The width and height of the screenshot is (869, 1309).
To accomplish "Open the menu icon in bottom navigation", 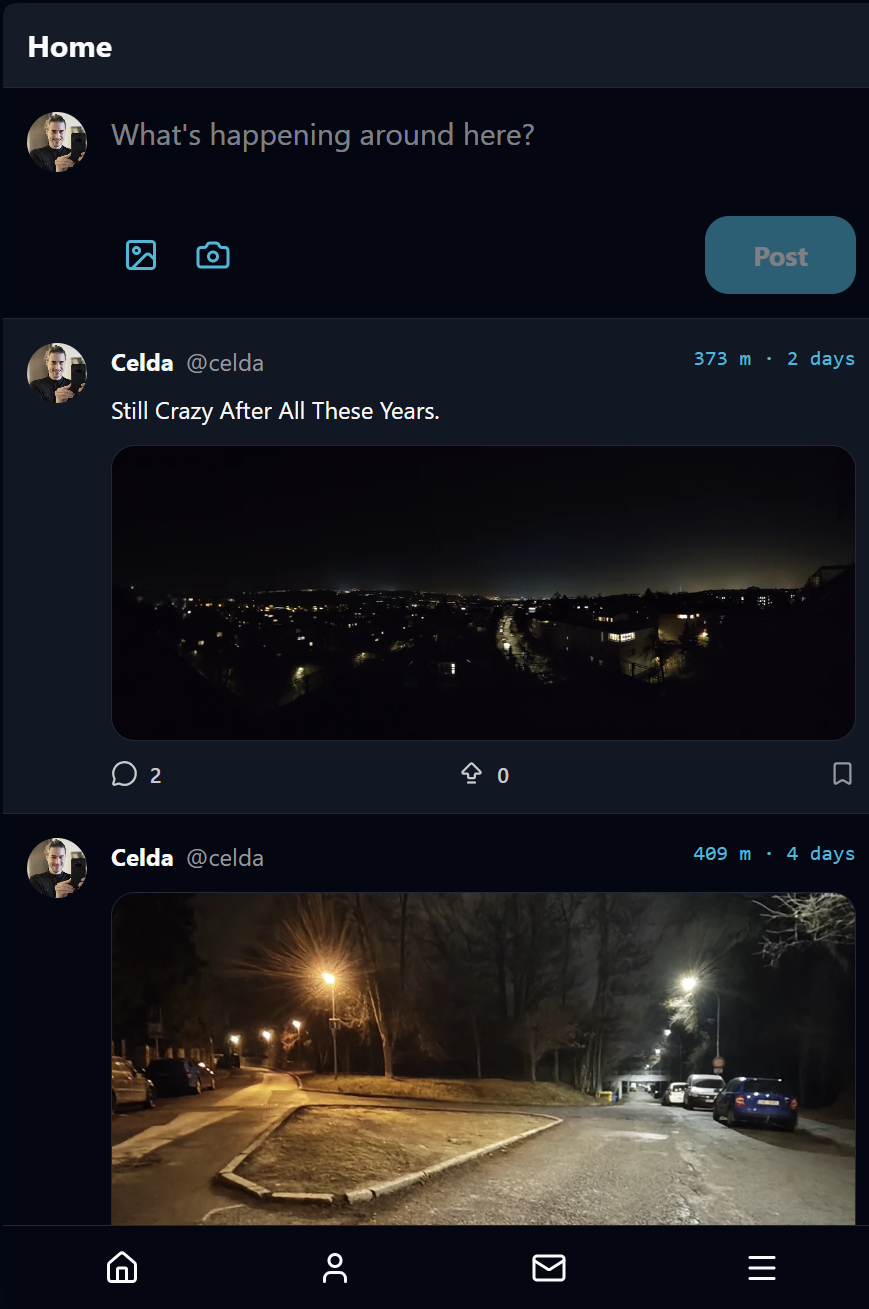I will 761,1267.
